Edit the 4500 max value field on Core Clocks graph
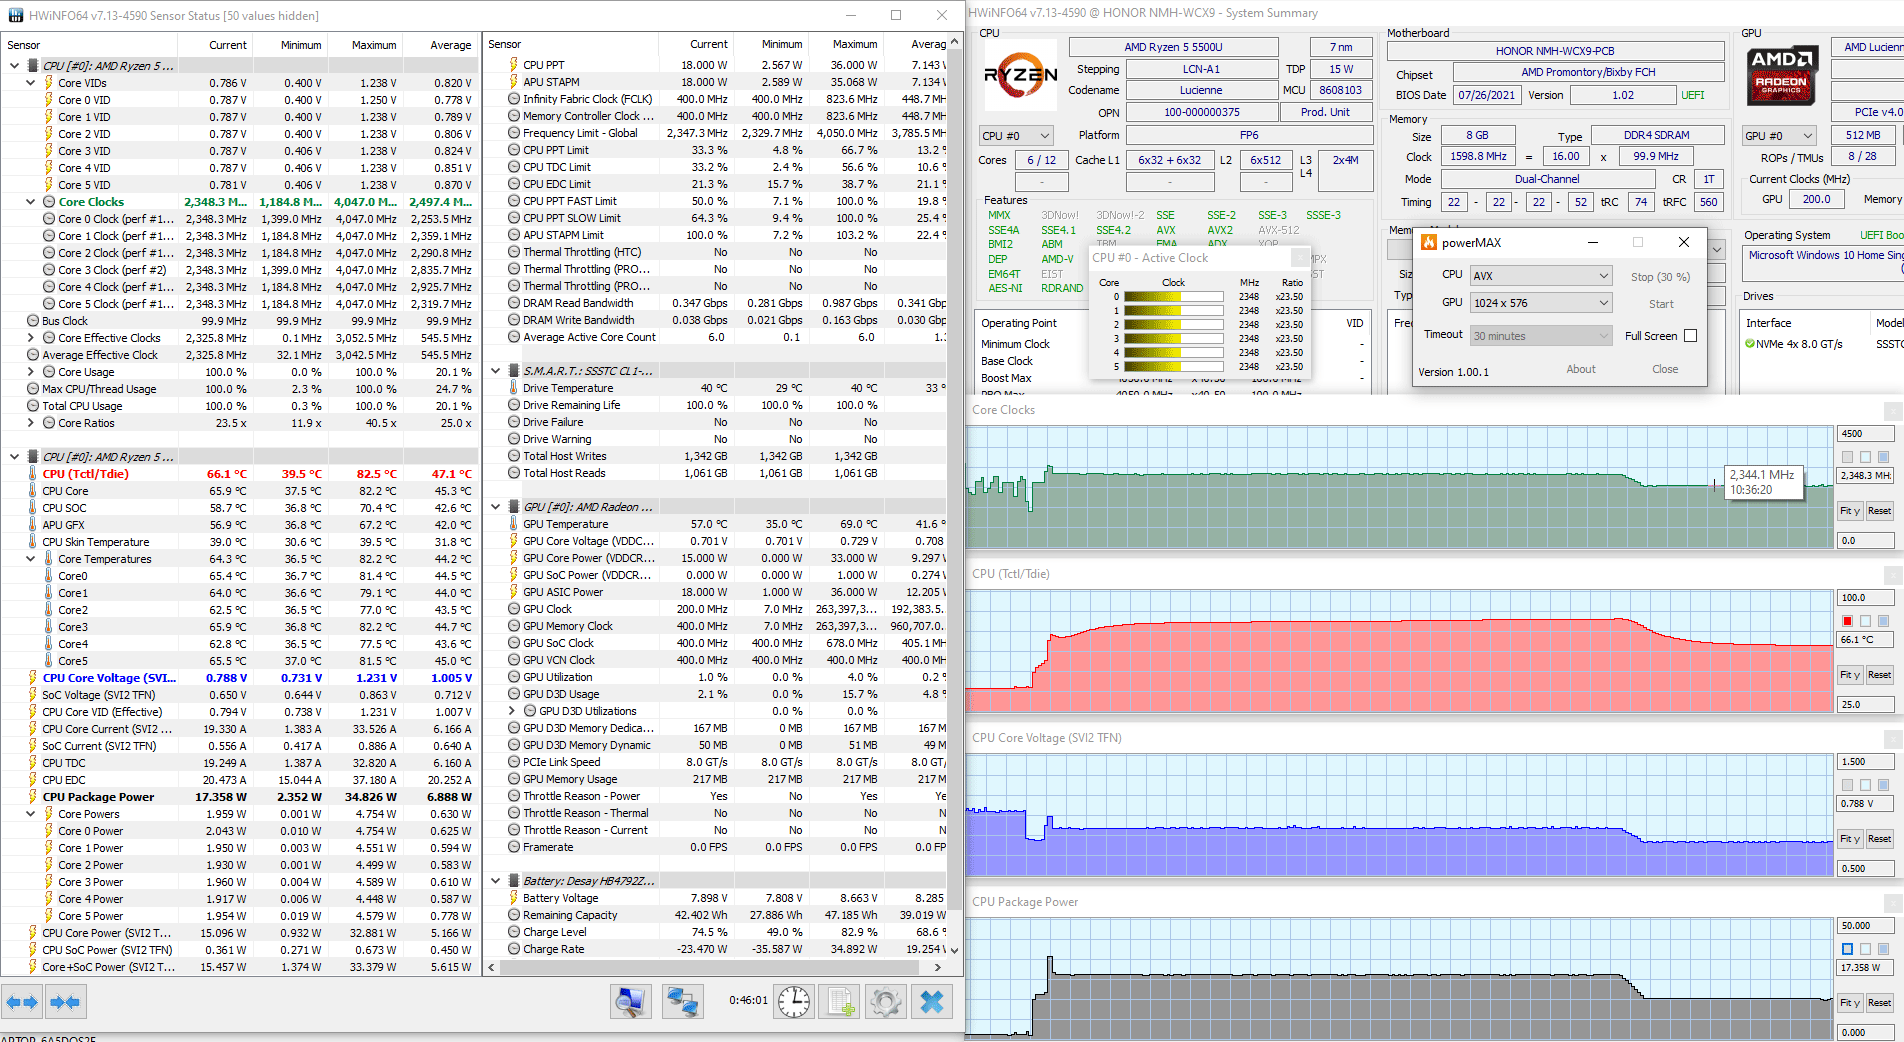The height and width of the screenshot is (1042, 1904). tap(1864, 434)
